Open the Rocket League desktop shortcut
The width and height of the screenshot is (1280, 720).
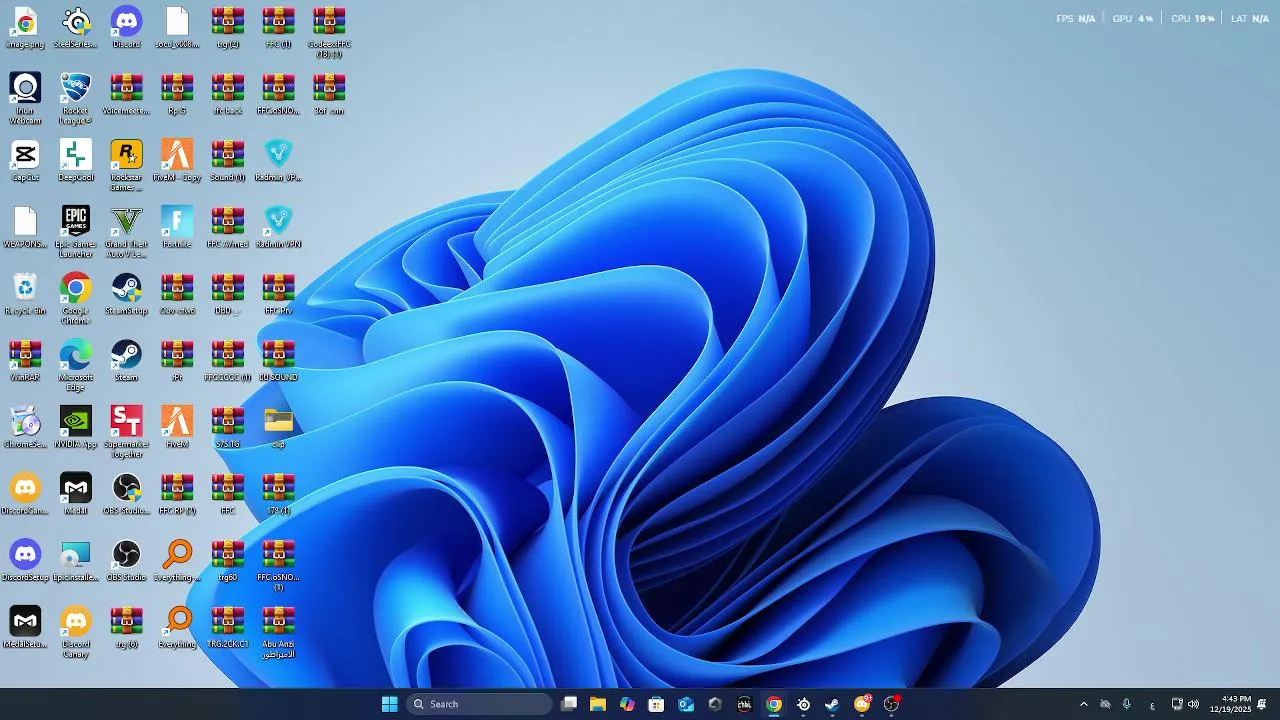click(x=75, y=98)
